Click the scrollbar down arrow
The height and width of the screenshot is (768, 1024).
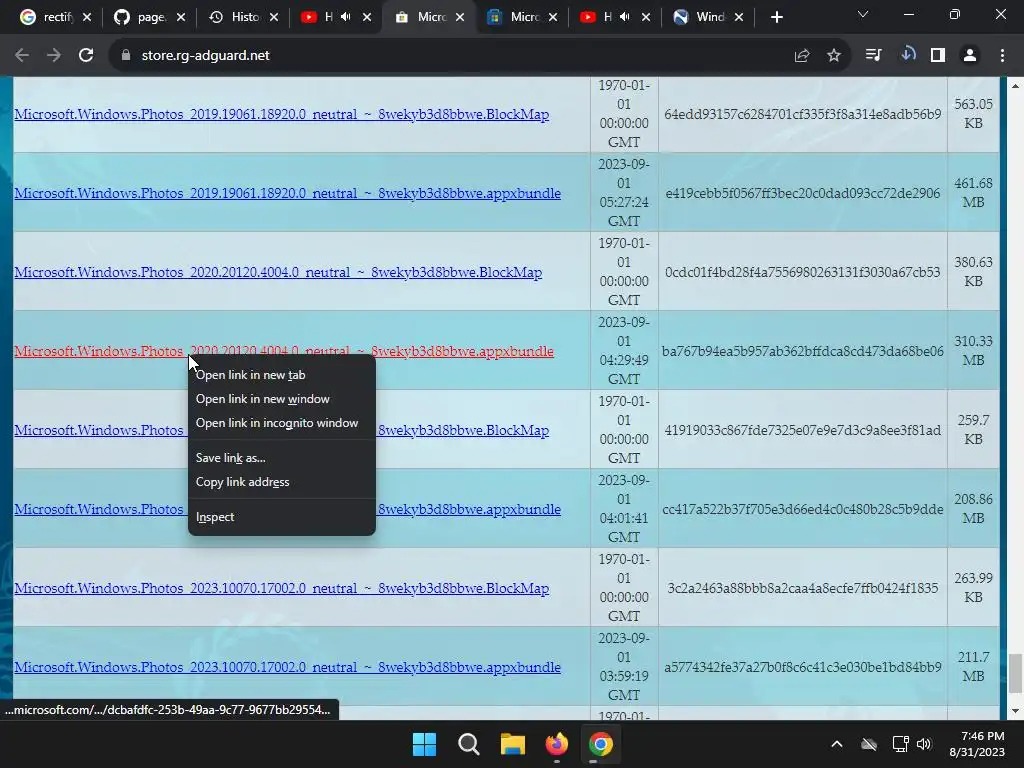pyautogui.click(x=1015, y=711)
